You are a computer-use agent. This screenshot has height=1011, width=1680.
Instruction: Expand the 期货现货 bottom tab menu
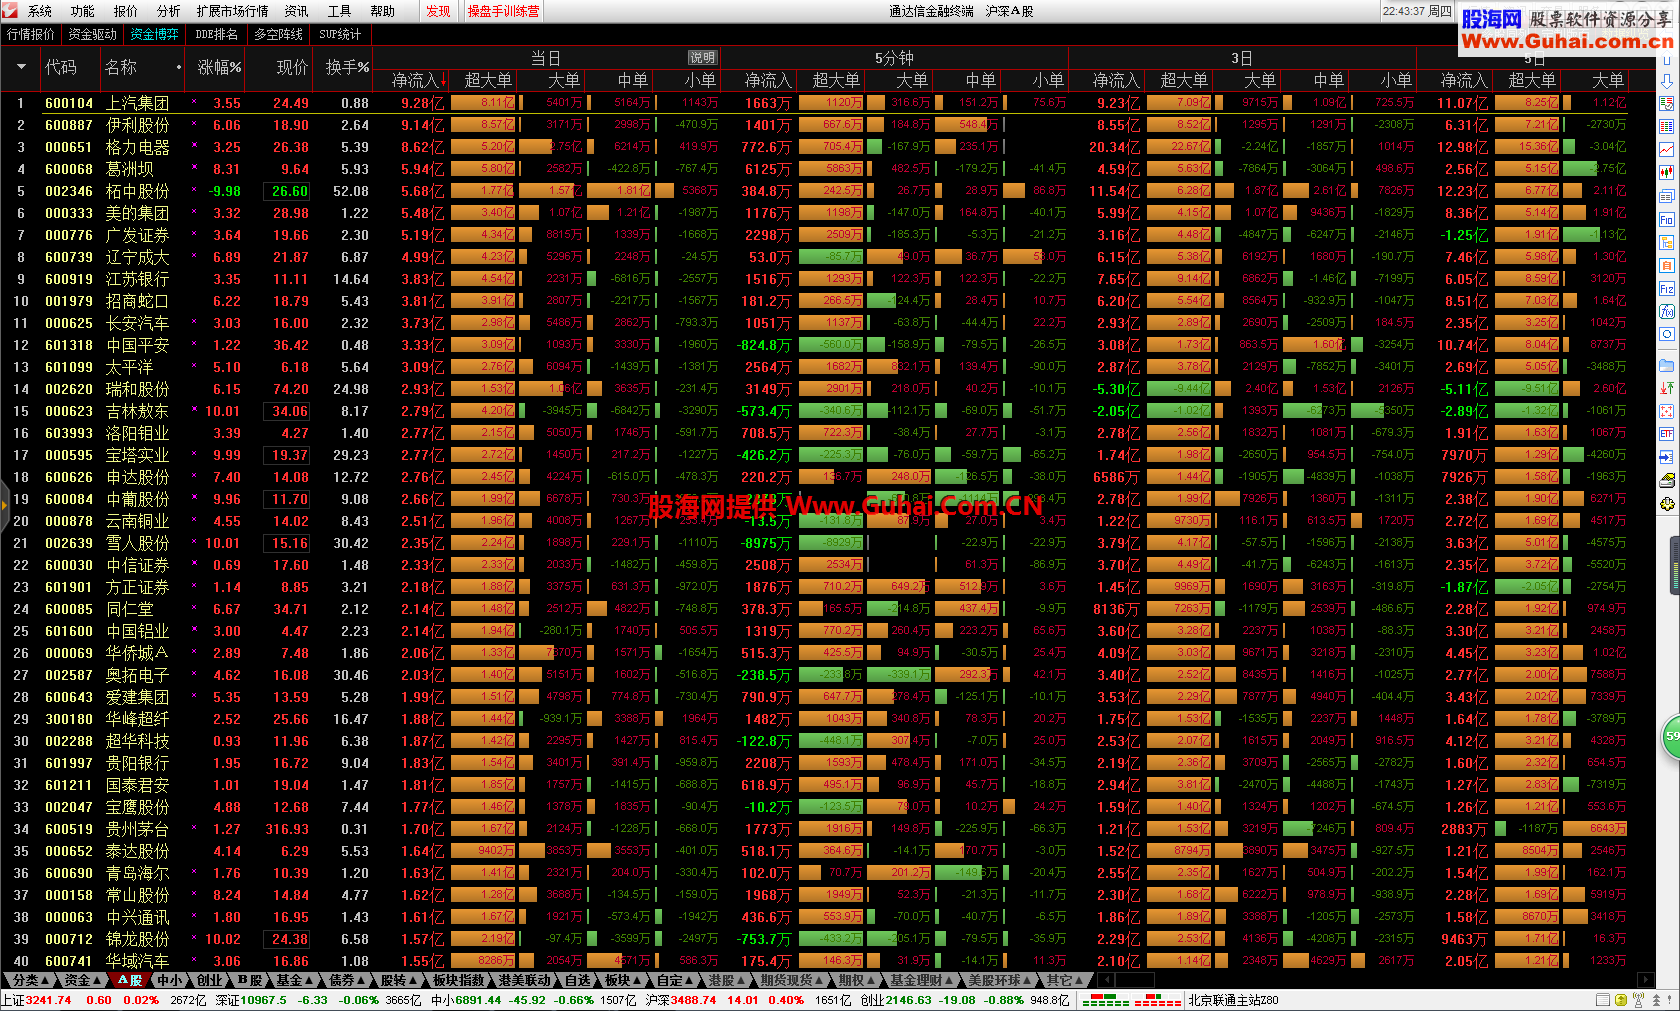coord(793,980)
